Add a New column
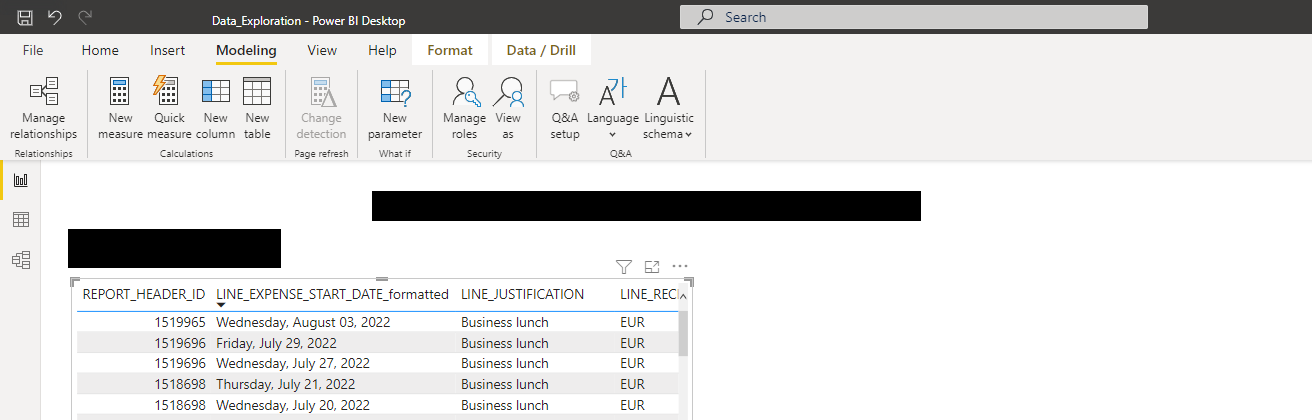 (215, 108)
